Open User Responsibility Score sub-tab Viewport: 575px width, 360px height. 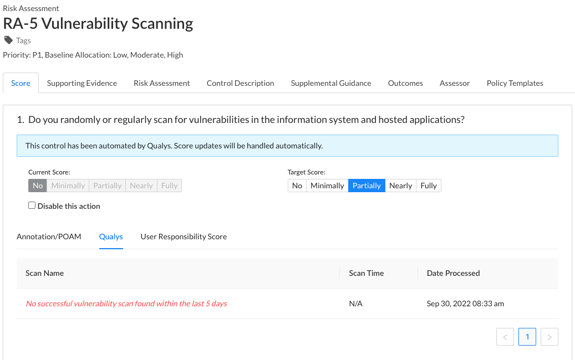(183, 236)
